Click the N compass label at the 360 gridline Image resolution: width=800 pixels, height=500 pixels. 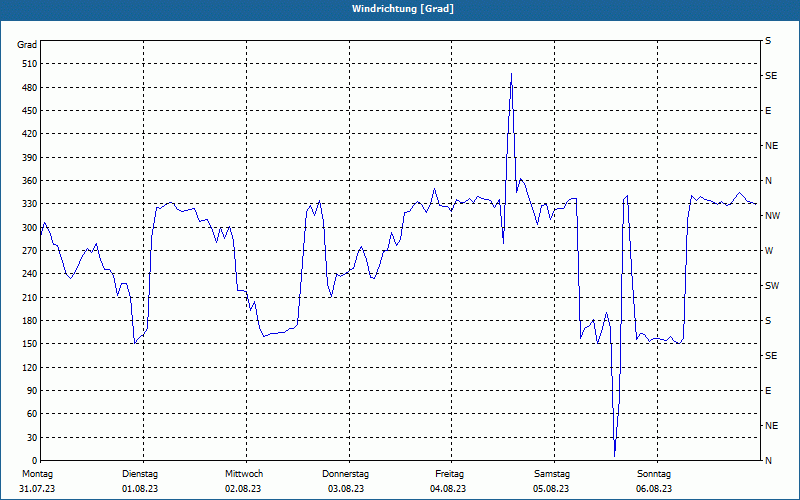[x=768, y=181]
